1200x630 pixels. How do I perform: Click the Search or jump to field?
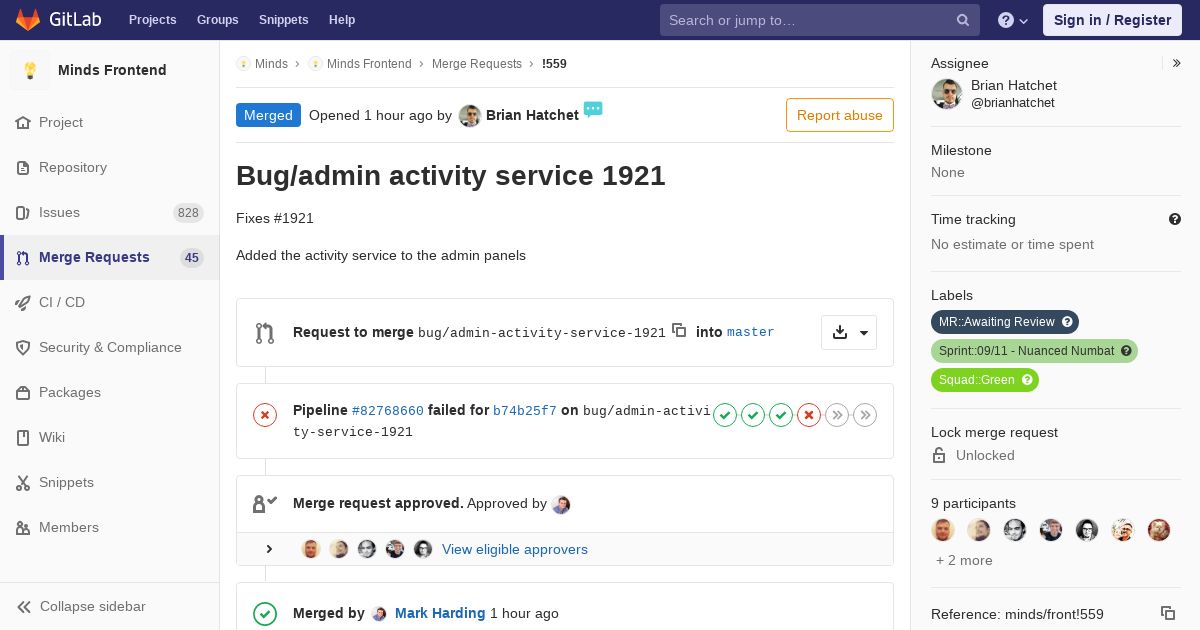(820, 20)
